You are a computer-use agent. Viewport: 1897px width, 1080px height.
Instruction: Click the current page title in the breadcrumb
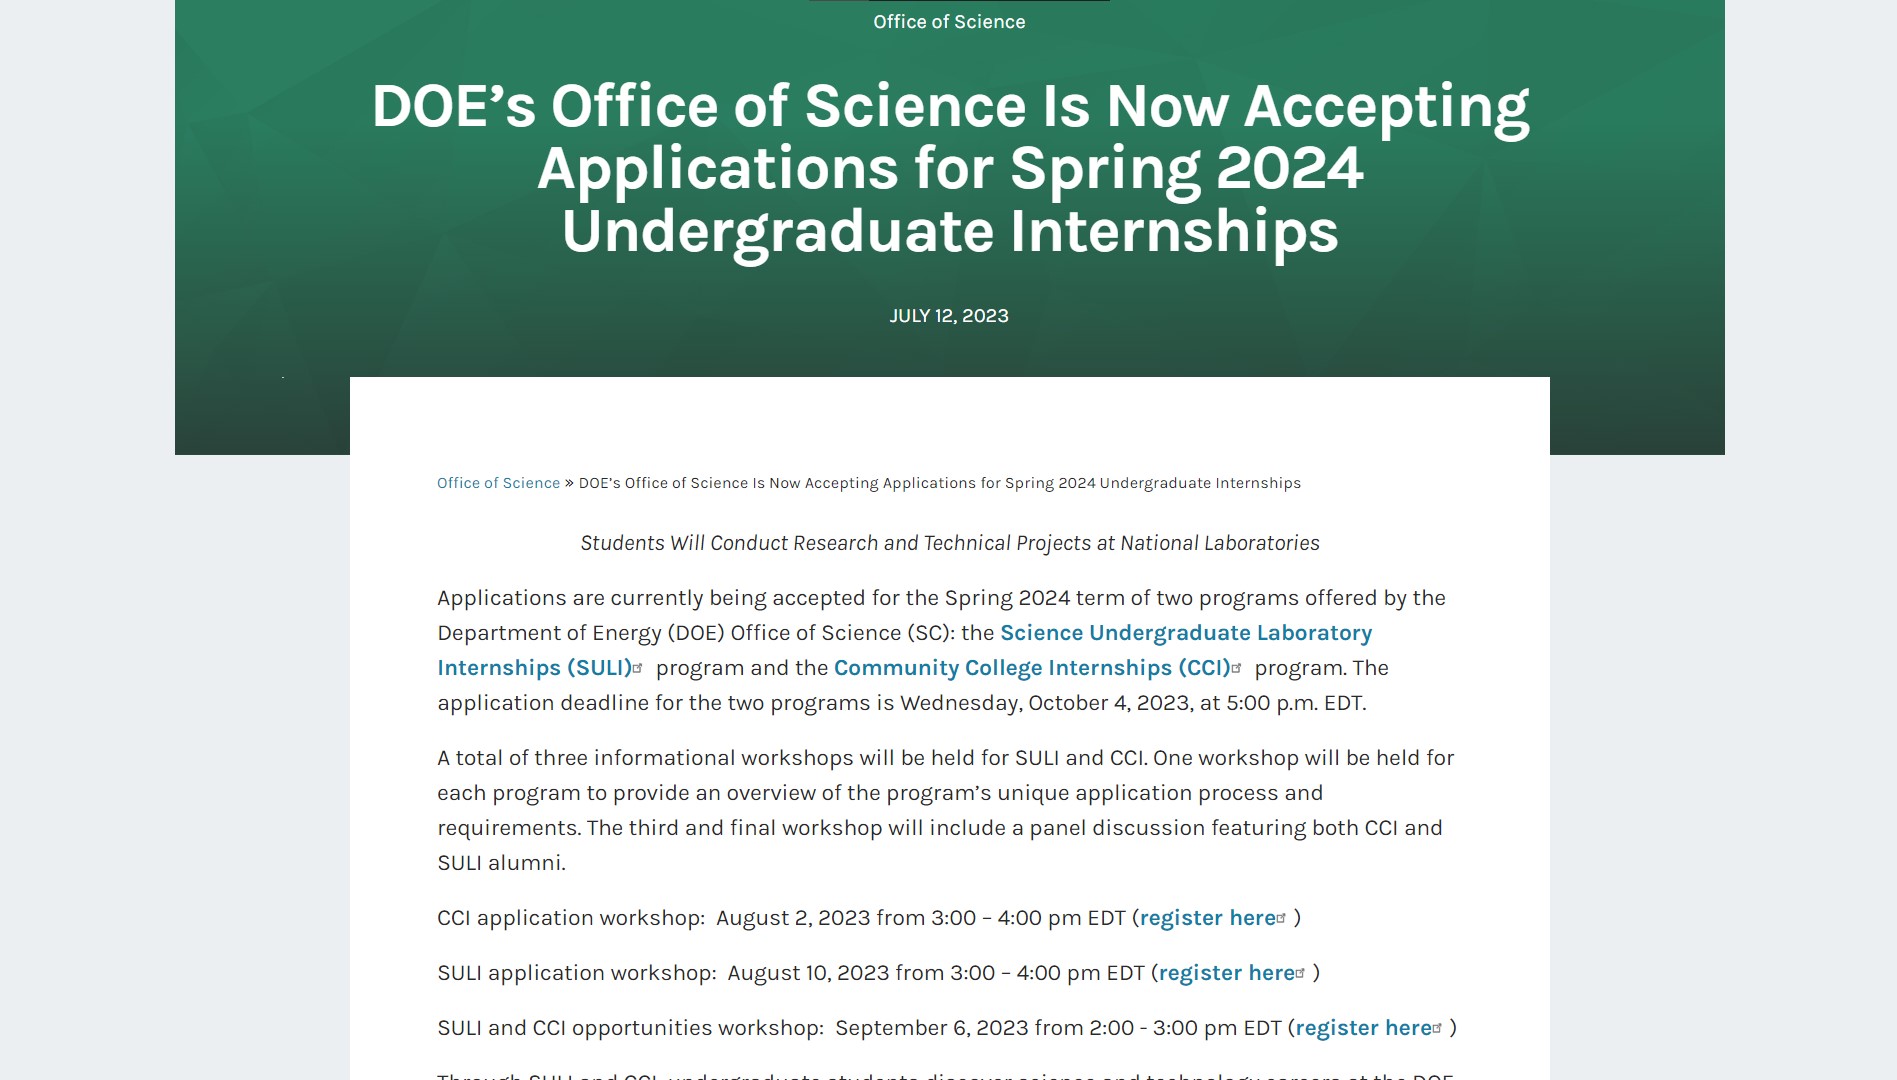(939, 483)
